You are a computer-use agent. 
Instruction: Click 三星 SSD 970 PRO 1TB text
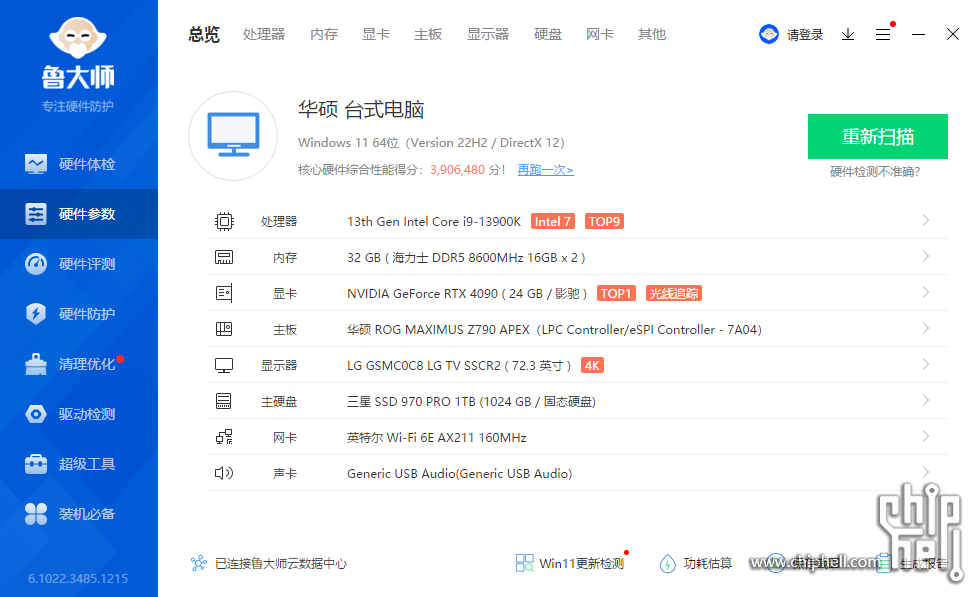(411, 401)
